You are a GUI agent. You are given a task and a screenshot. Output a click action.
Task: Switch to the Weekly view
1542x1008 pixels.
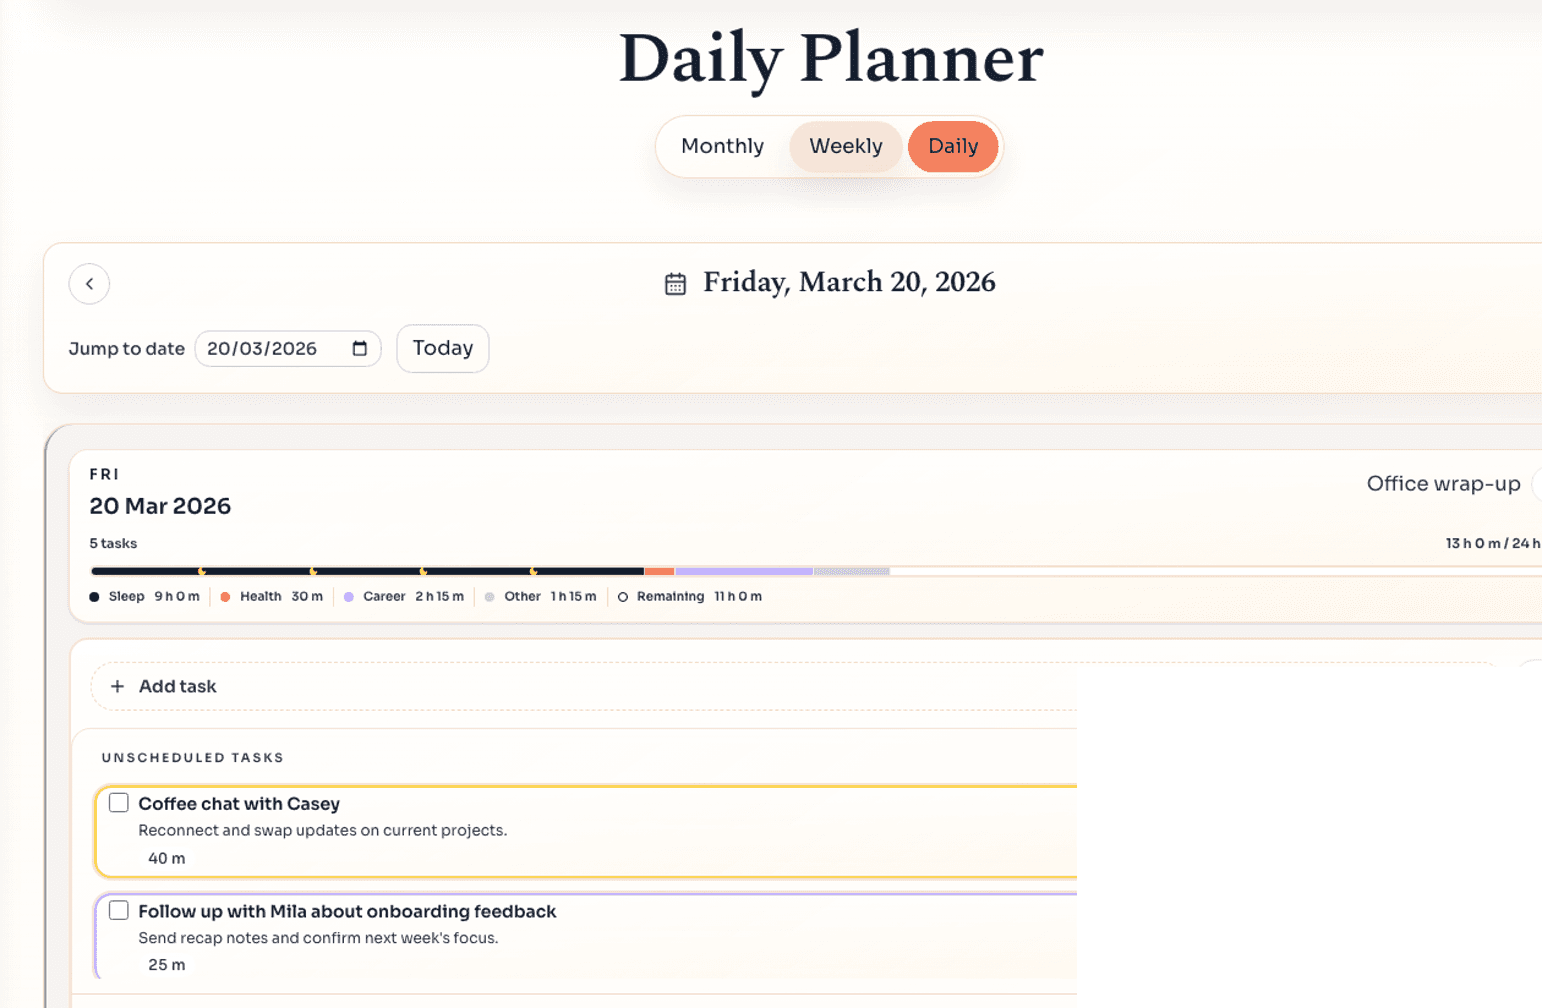pos(845,146)
